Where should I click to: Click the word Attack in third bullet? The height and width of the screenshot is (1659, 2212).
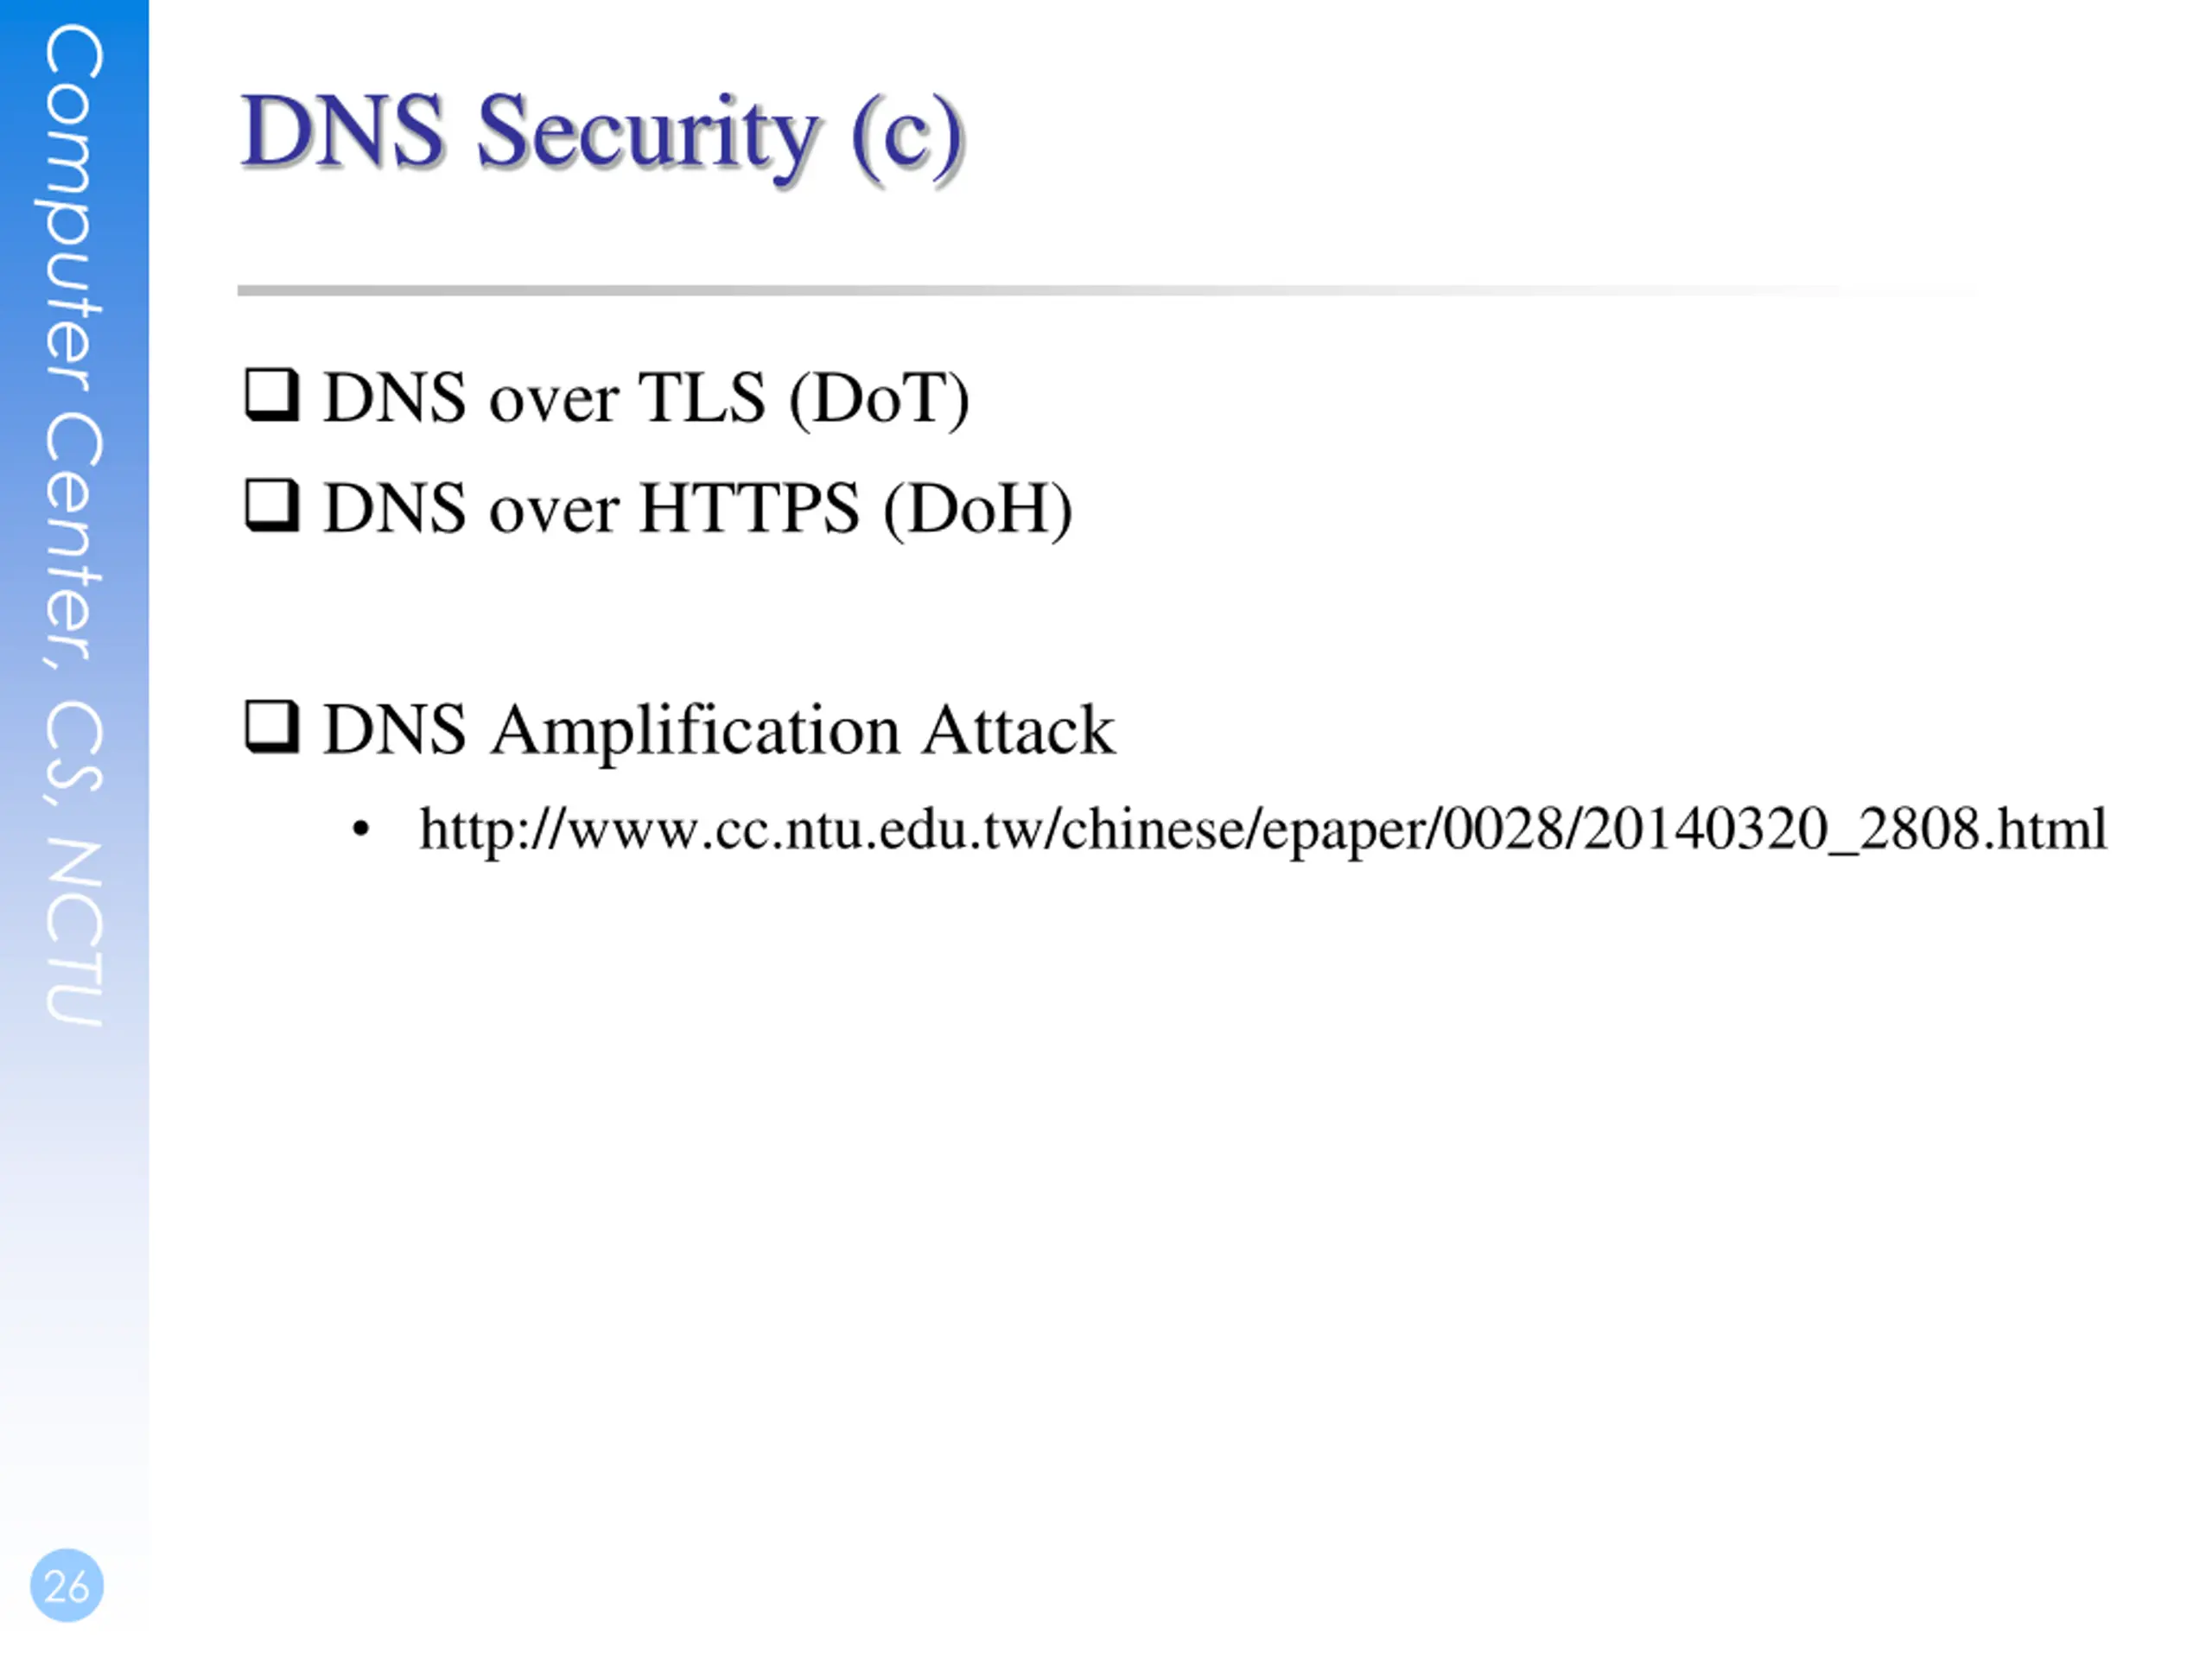[x=1018, y=729]
